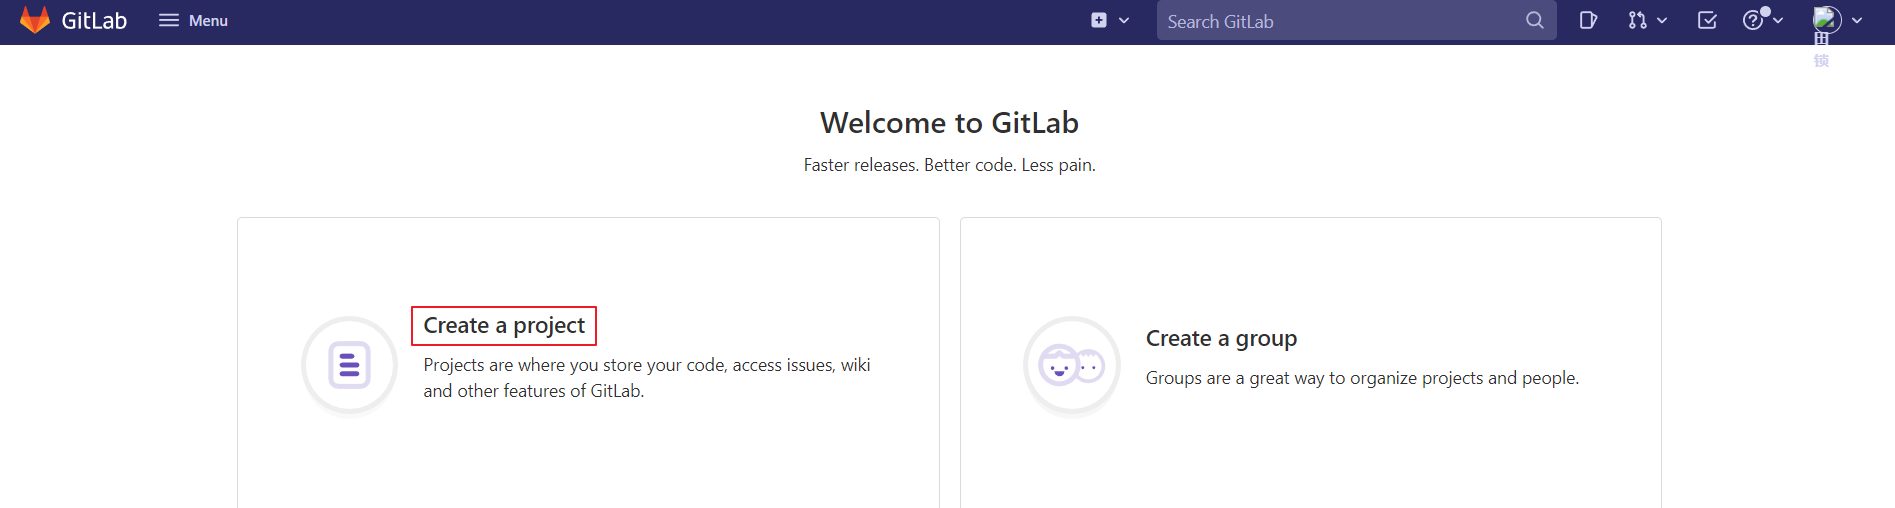
Task: Expand the create-new dropdown chevron
Action: point(1124,20)
